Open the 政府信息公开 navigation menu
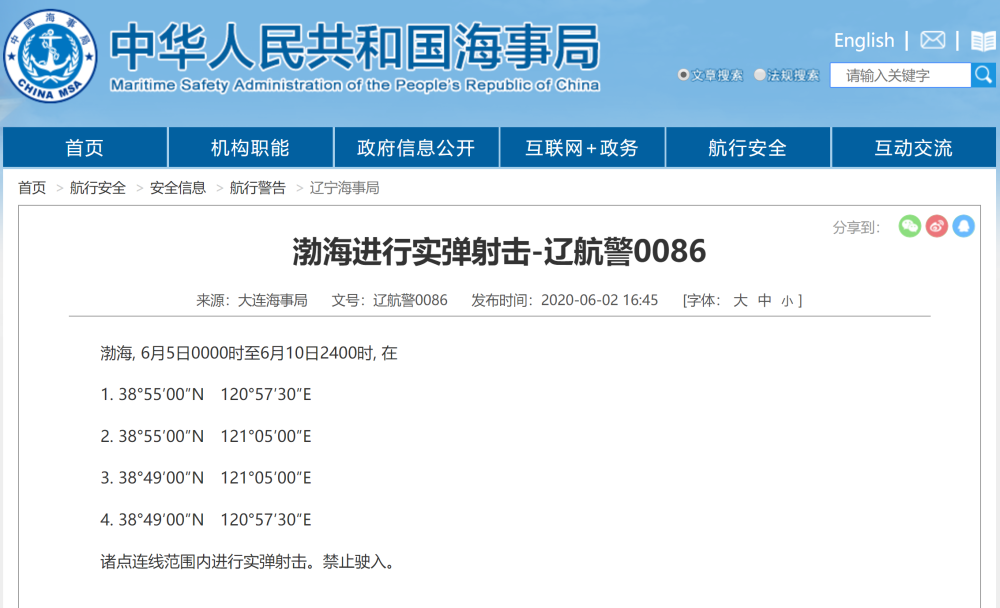 click(x=417, y=146)
